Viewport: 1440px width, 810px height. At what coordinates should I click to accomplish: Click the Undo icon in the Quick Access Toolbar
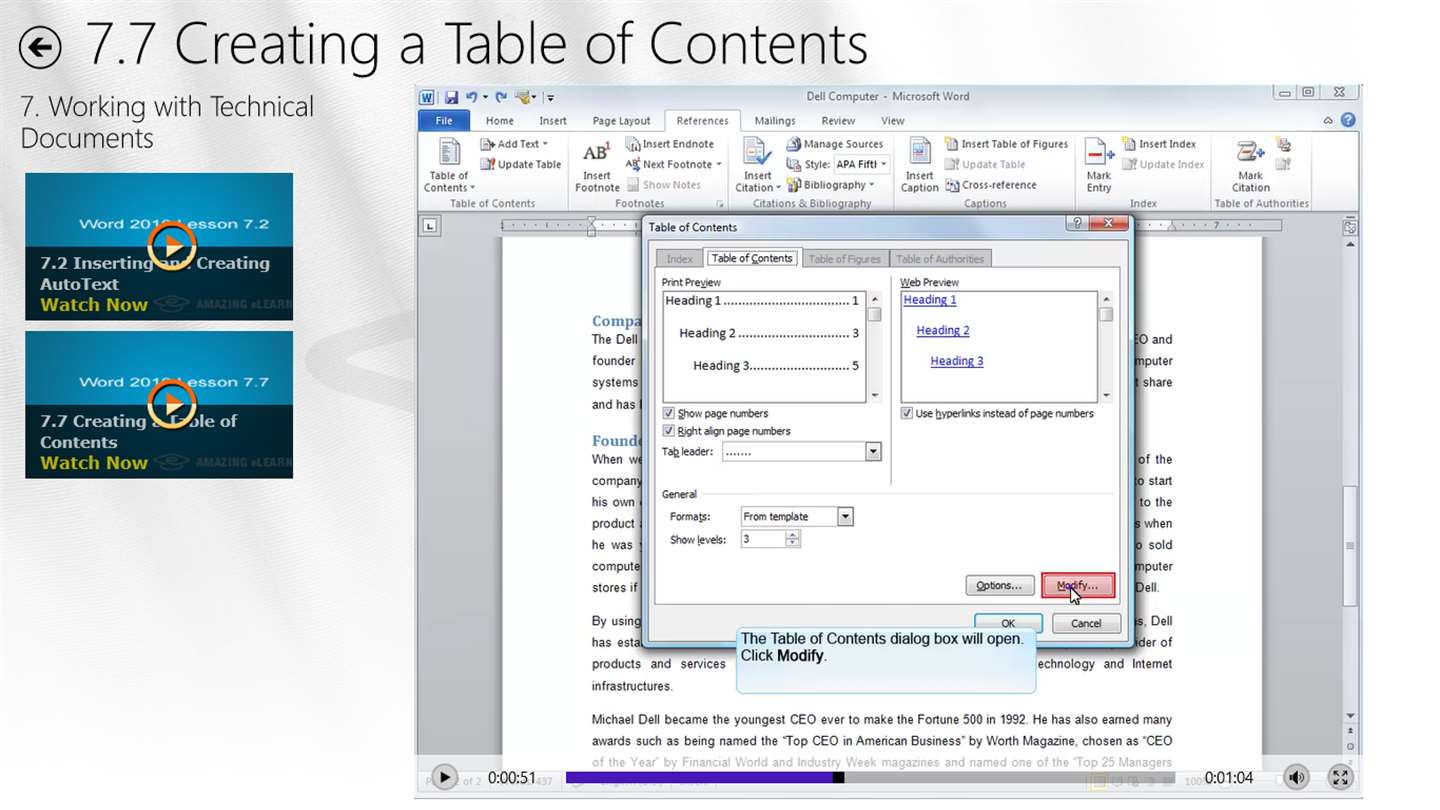point(471,97)
